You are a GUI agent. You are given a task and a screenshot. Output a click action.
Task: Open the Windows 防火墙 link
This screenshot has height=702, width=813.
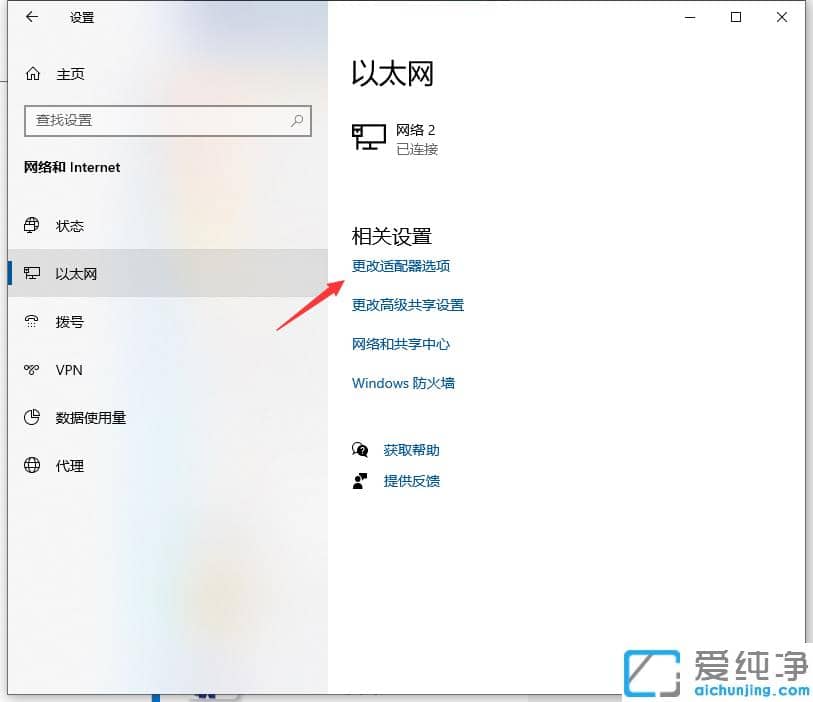point(403,383)
